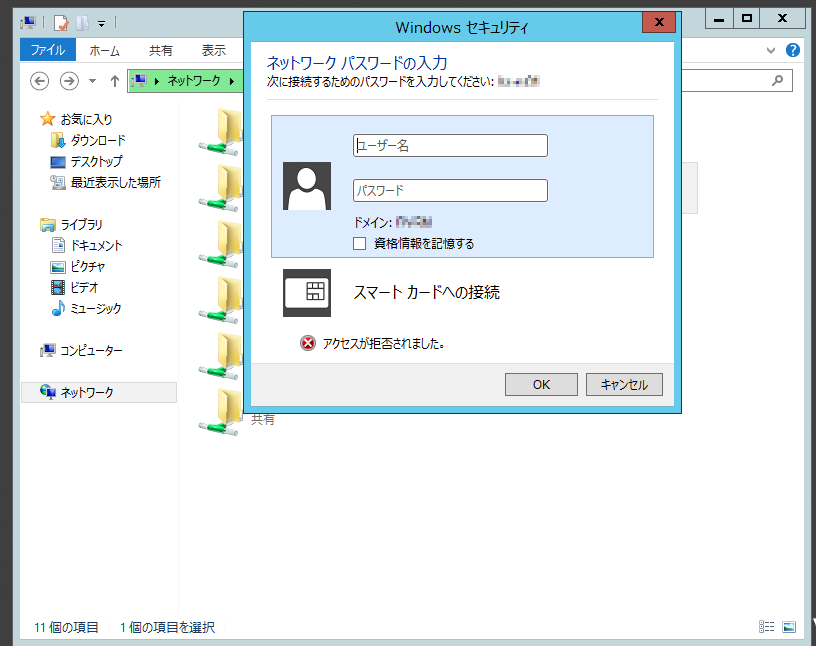Image resolution: width=816 pixels, height=647 pixels.
Task: Click the shared folder icon labeled 共有
Action: (220, 414)
